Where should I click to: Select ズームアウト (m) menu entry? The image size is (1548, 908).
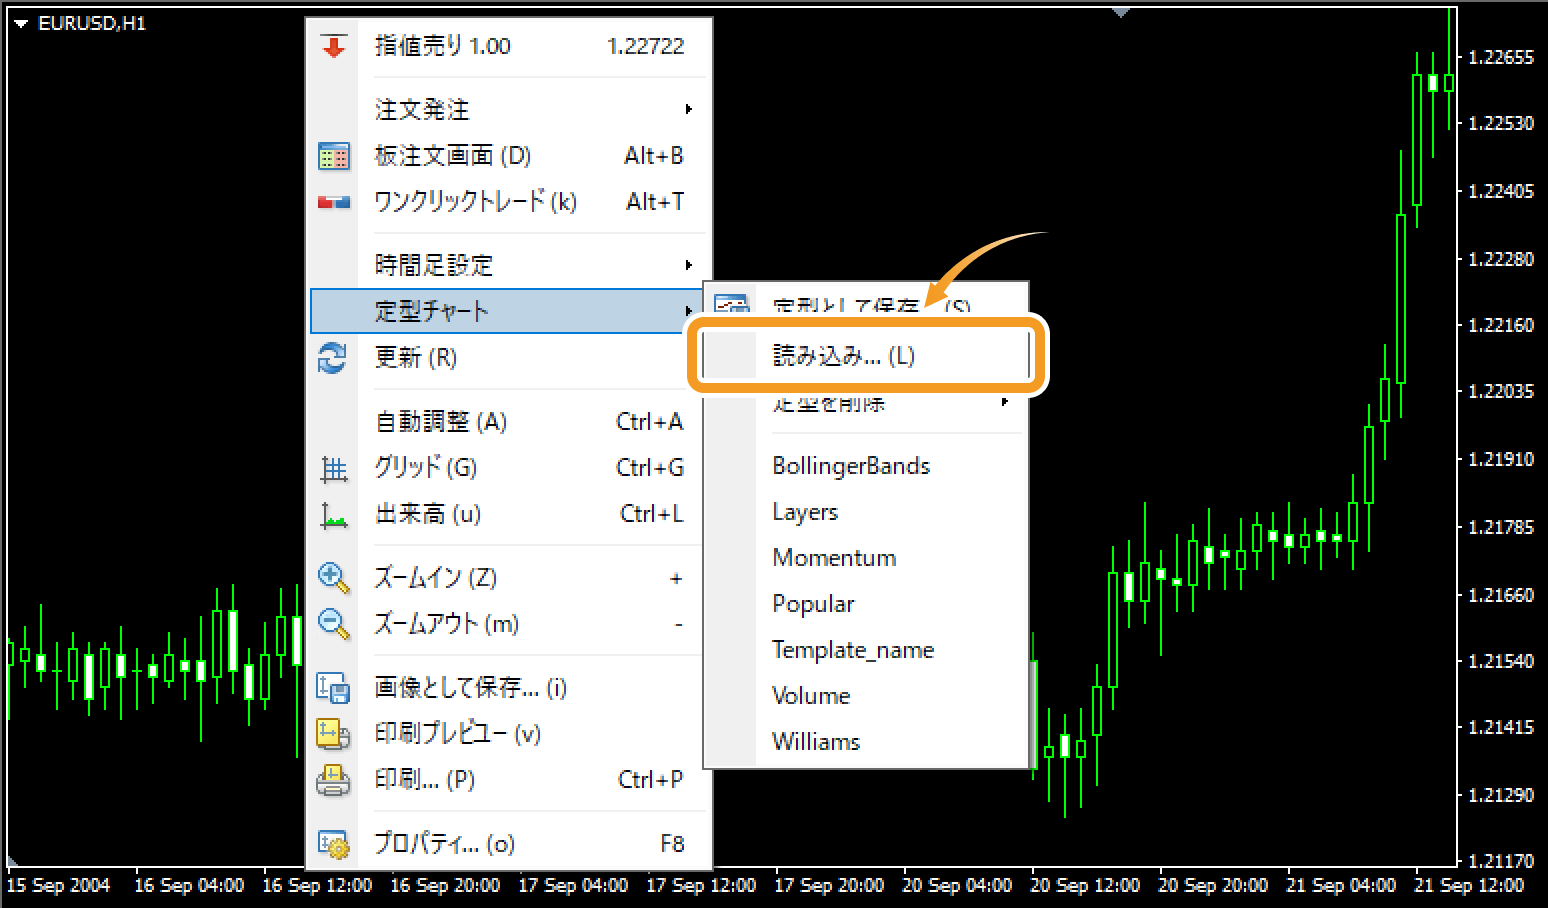pos(510,624)
